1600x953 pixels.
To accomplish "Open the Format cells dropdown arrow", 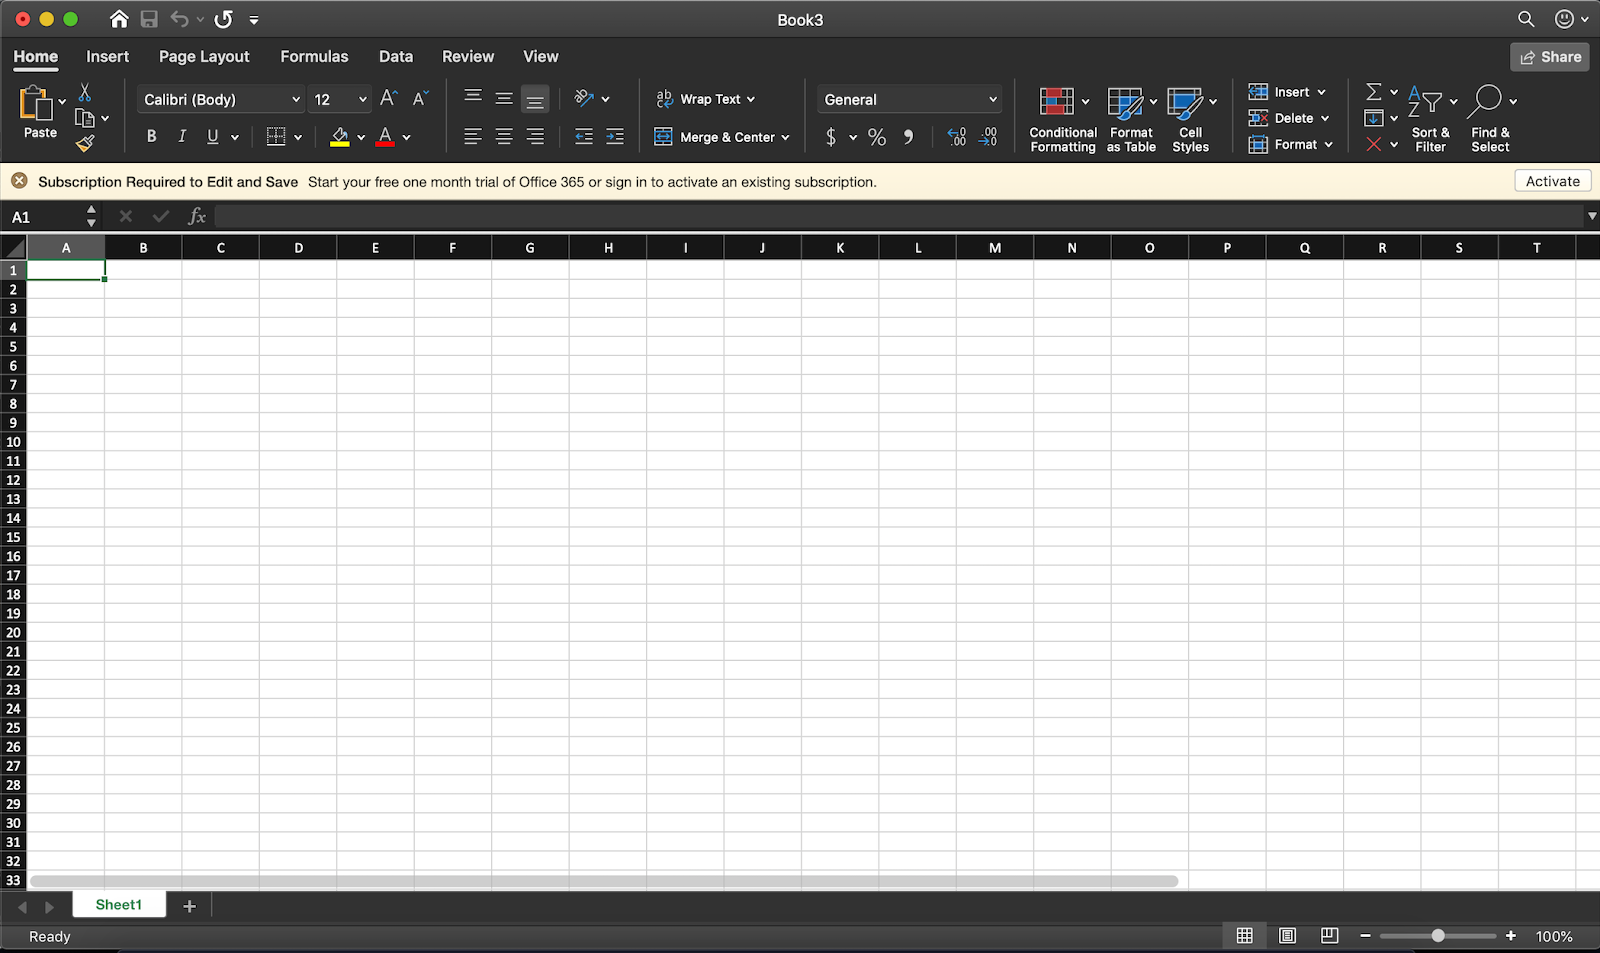I will point(1329,145).
